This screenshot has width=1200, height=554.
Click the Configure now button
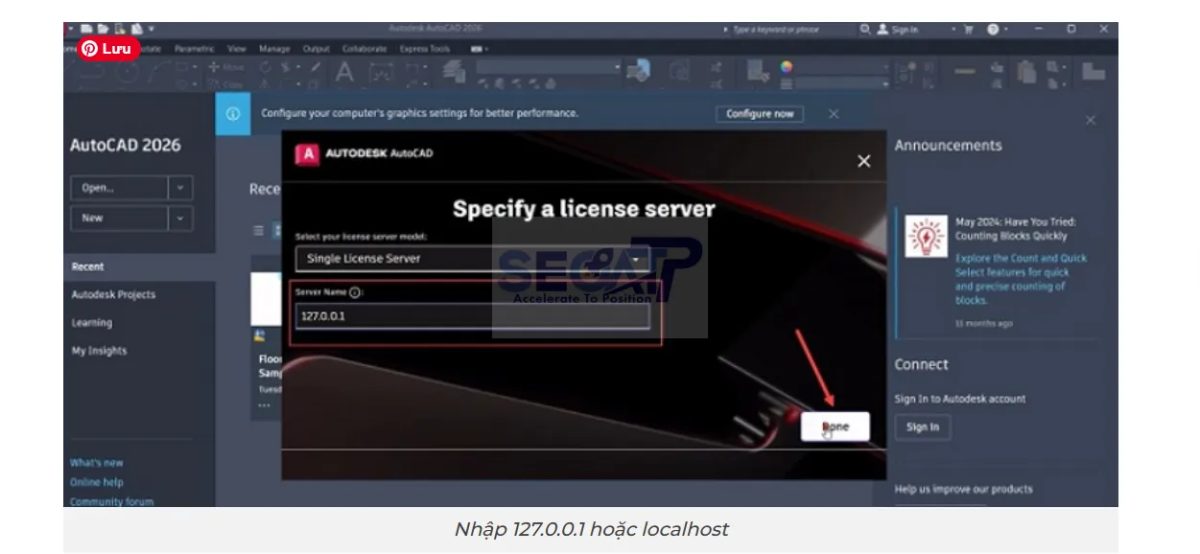click(x=760, y=114)
